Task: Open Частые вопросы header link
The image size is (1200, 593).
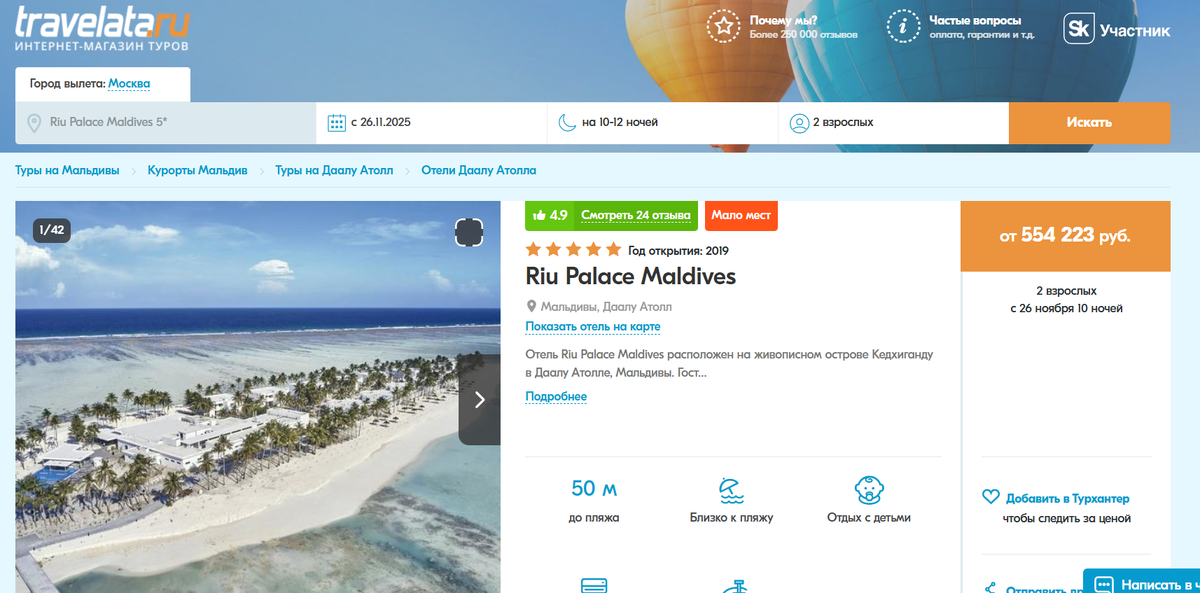Action: point(975,20)
